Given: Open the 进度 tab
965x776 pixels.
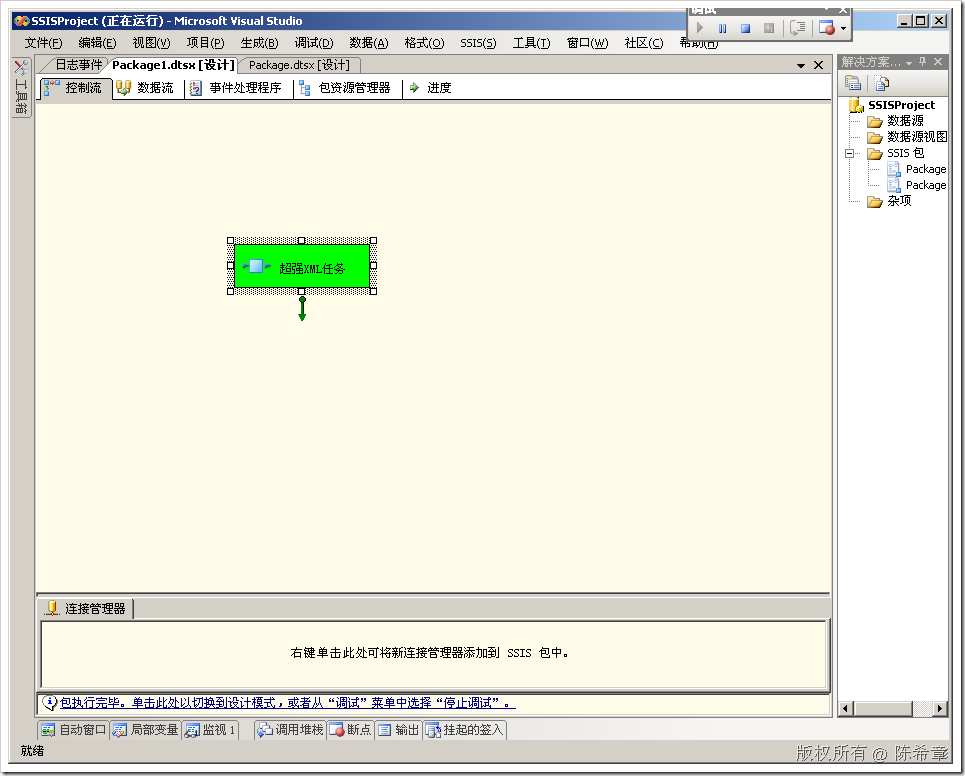Looking at the screenshot, I should [431, 88].
